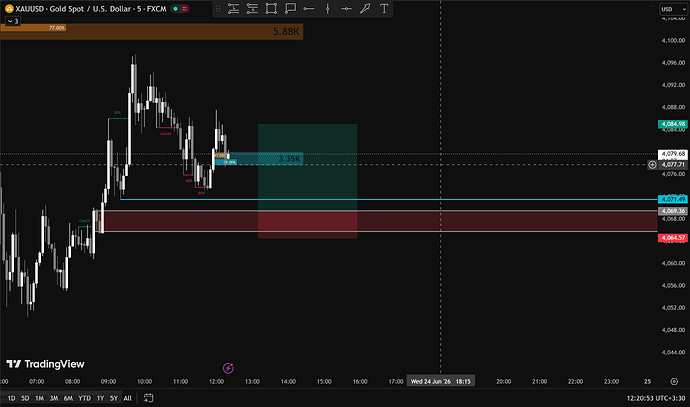Screen dimensions: 690x407
Task: Choose the rectangle drawing tool
Action: click(x=271, y=8)
